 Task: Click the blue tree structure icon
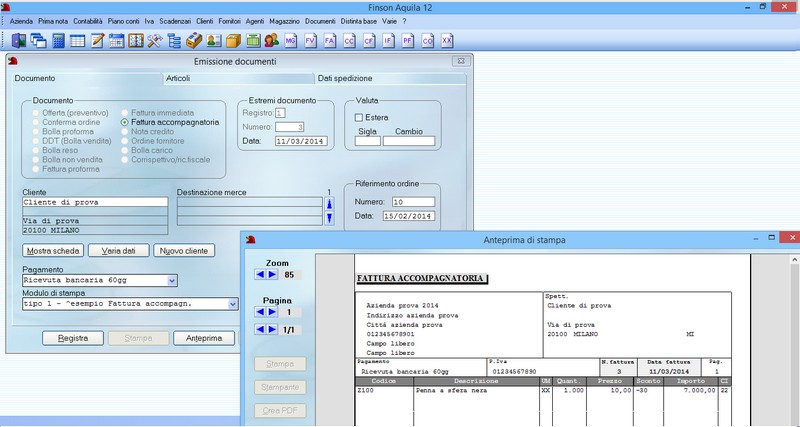tap(174, 41)
